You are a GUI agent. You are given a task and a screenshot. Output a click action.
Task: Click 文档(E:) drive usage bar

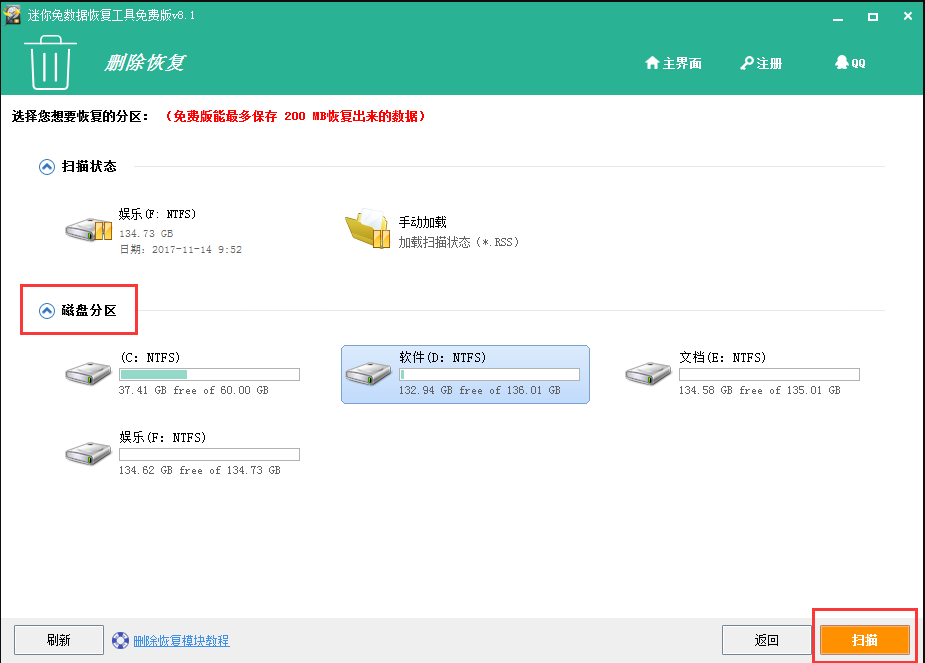point(769,375)
